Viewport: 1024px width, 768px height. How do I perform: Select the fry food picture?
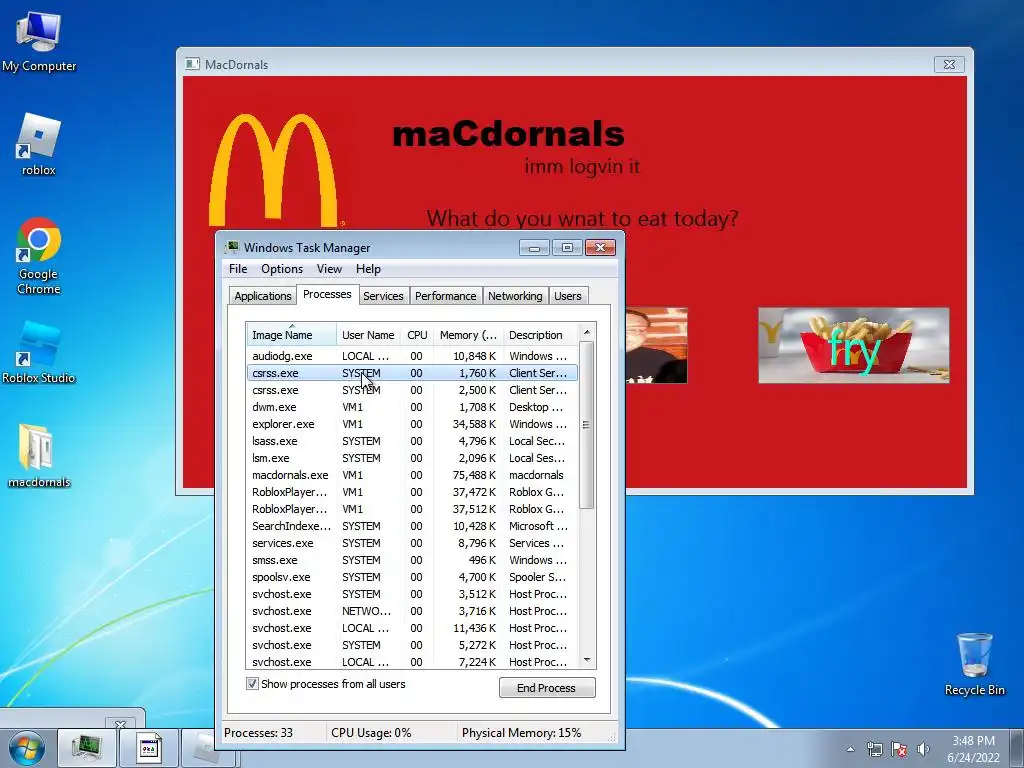(854, 345)
